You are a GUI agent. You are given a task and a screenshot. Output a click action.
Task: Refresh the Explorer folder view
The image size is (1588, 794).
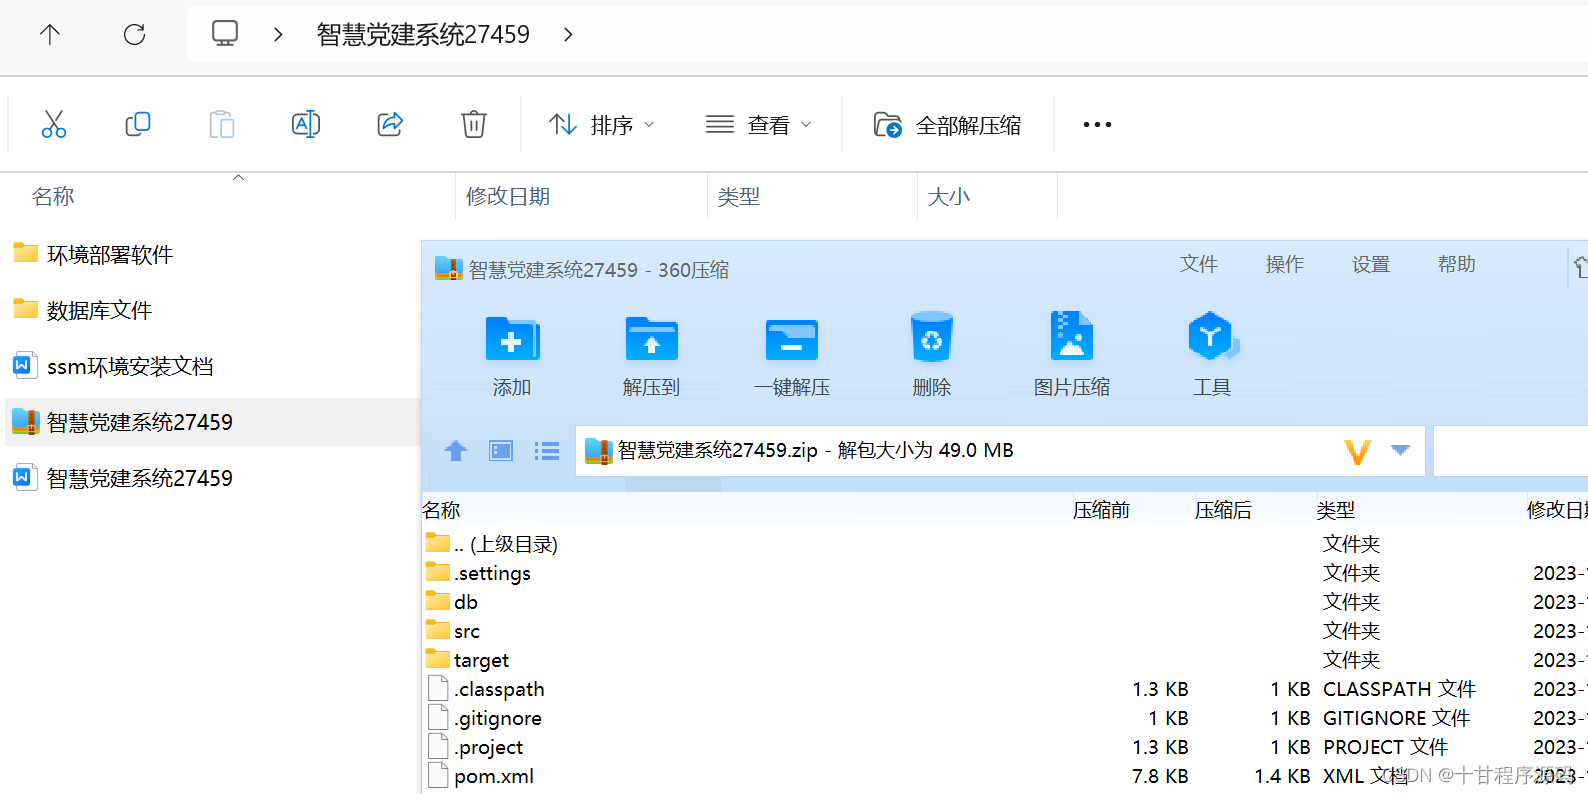tap(134, 35)
